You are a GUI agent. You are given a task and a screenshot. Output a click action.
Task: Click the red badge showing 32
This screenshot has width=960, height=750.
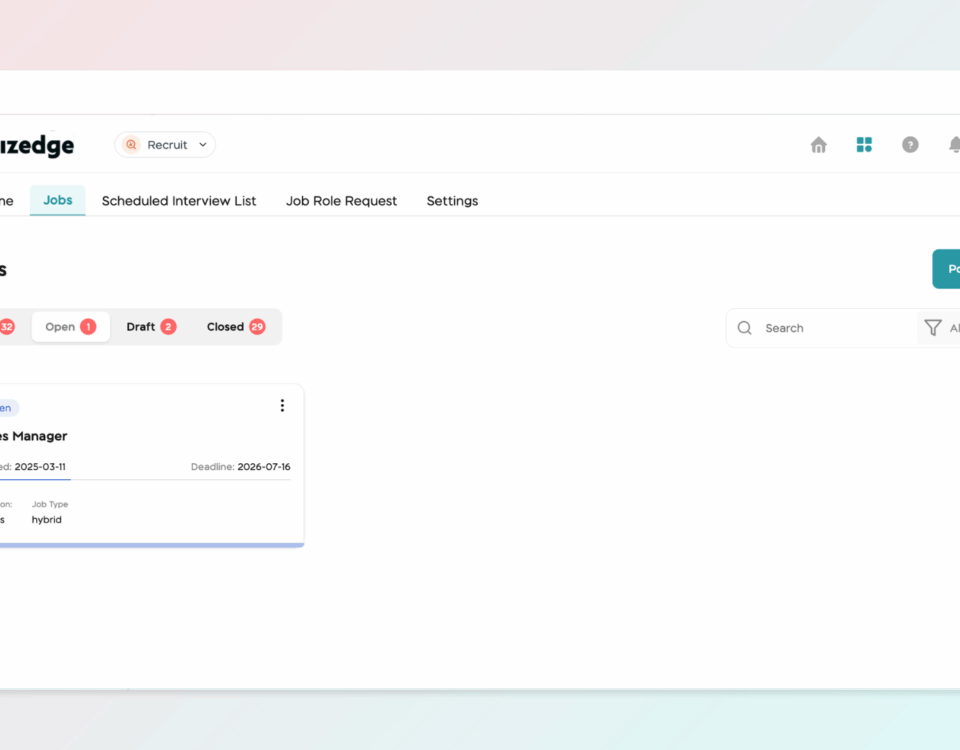pos(7,327)
